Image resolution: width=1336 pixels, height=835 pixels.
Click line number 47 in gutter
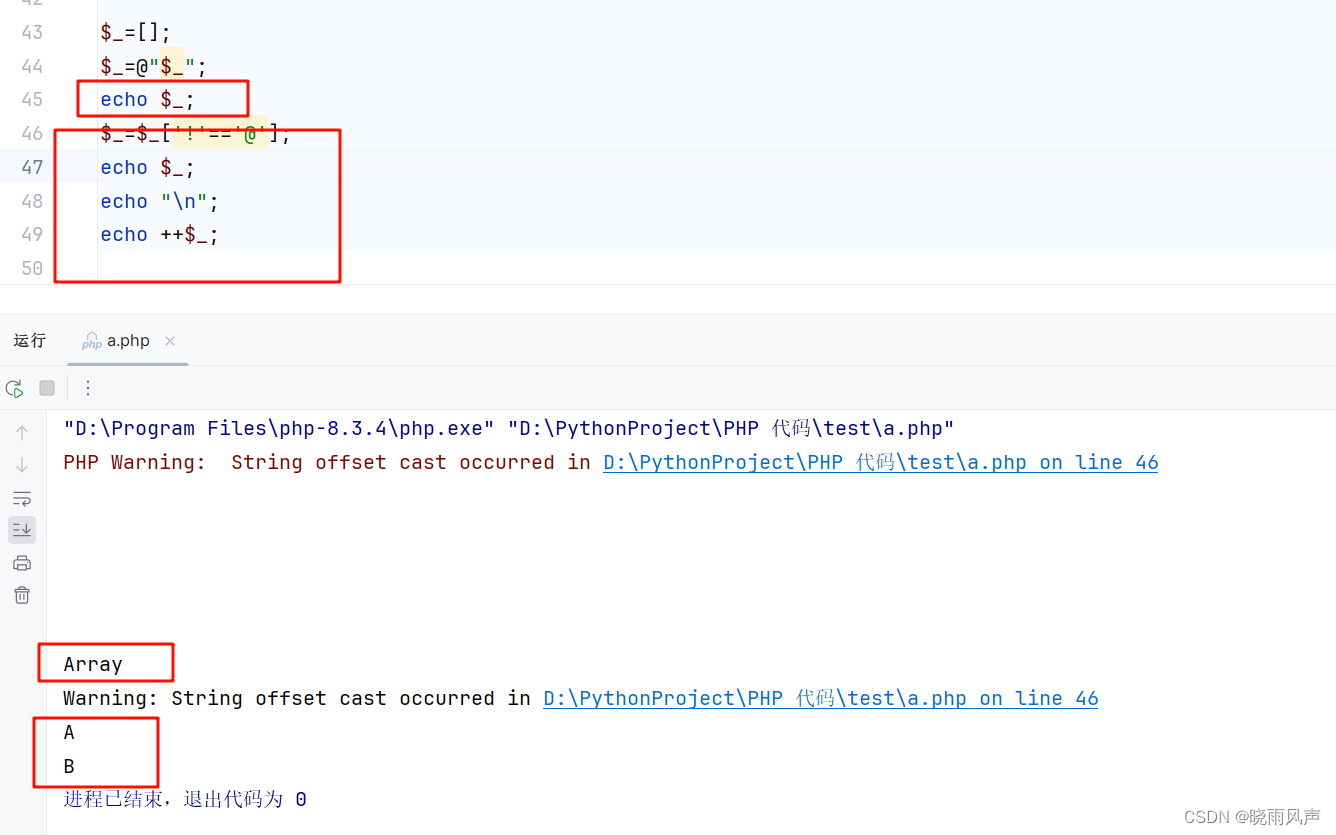(x=32, y=167)
